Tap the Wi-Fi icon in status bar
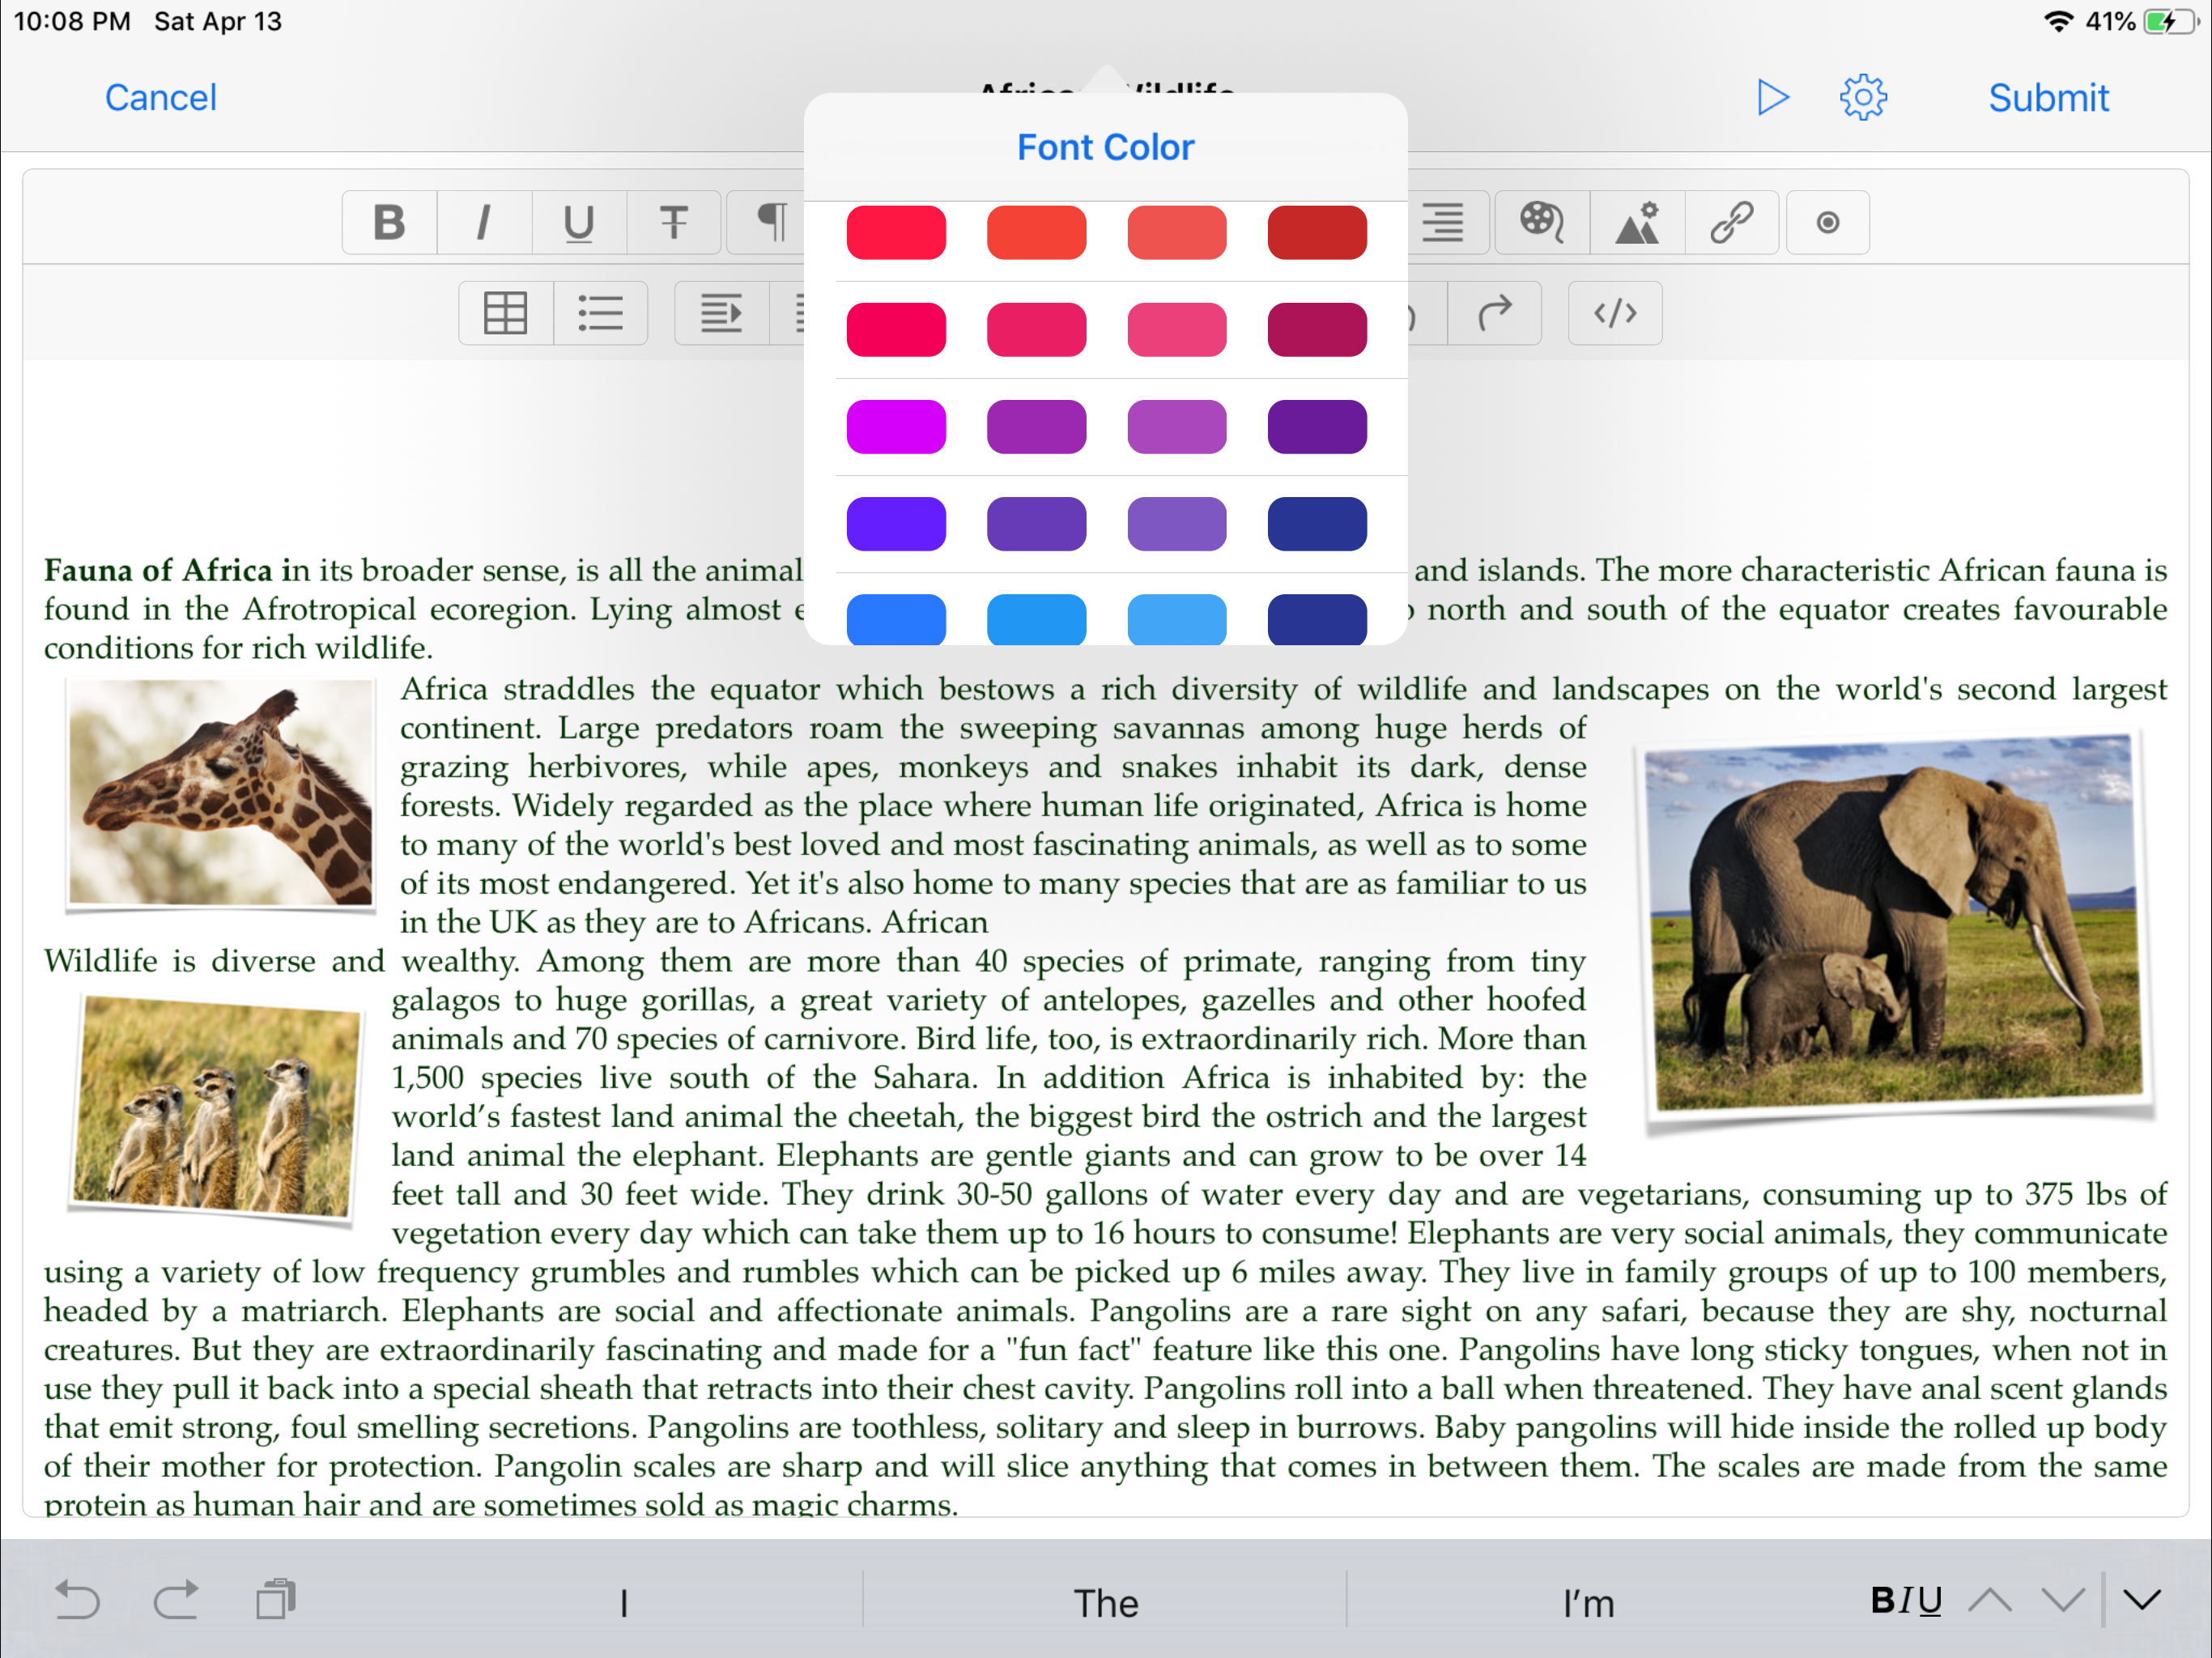The height and width of the screenshot is (1658, 2212). pos(2058,21)
